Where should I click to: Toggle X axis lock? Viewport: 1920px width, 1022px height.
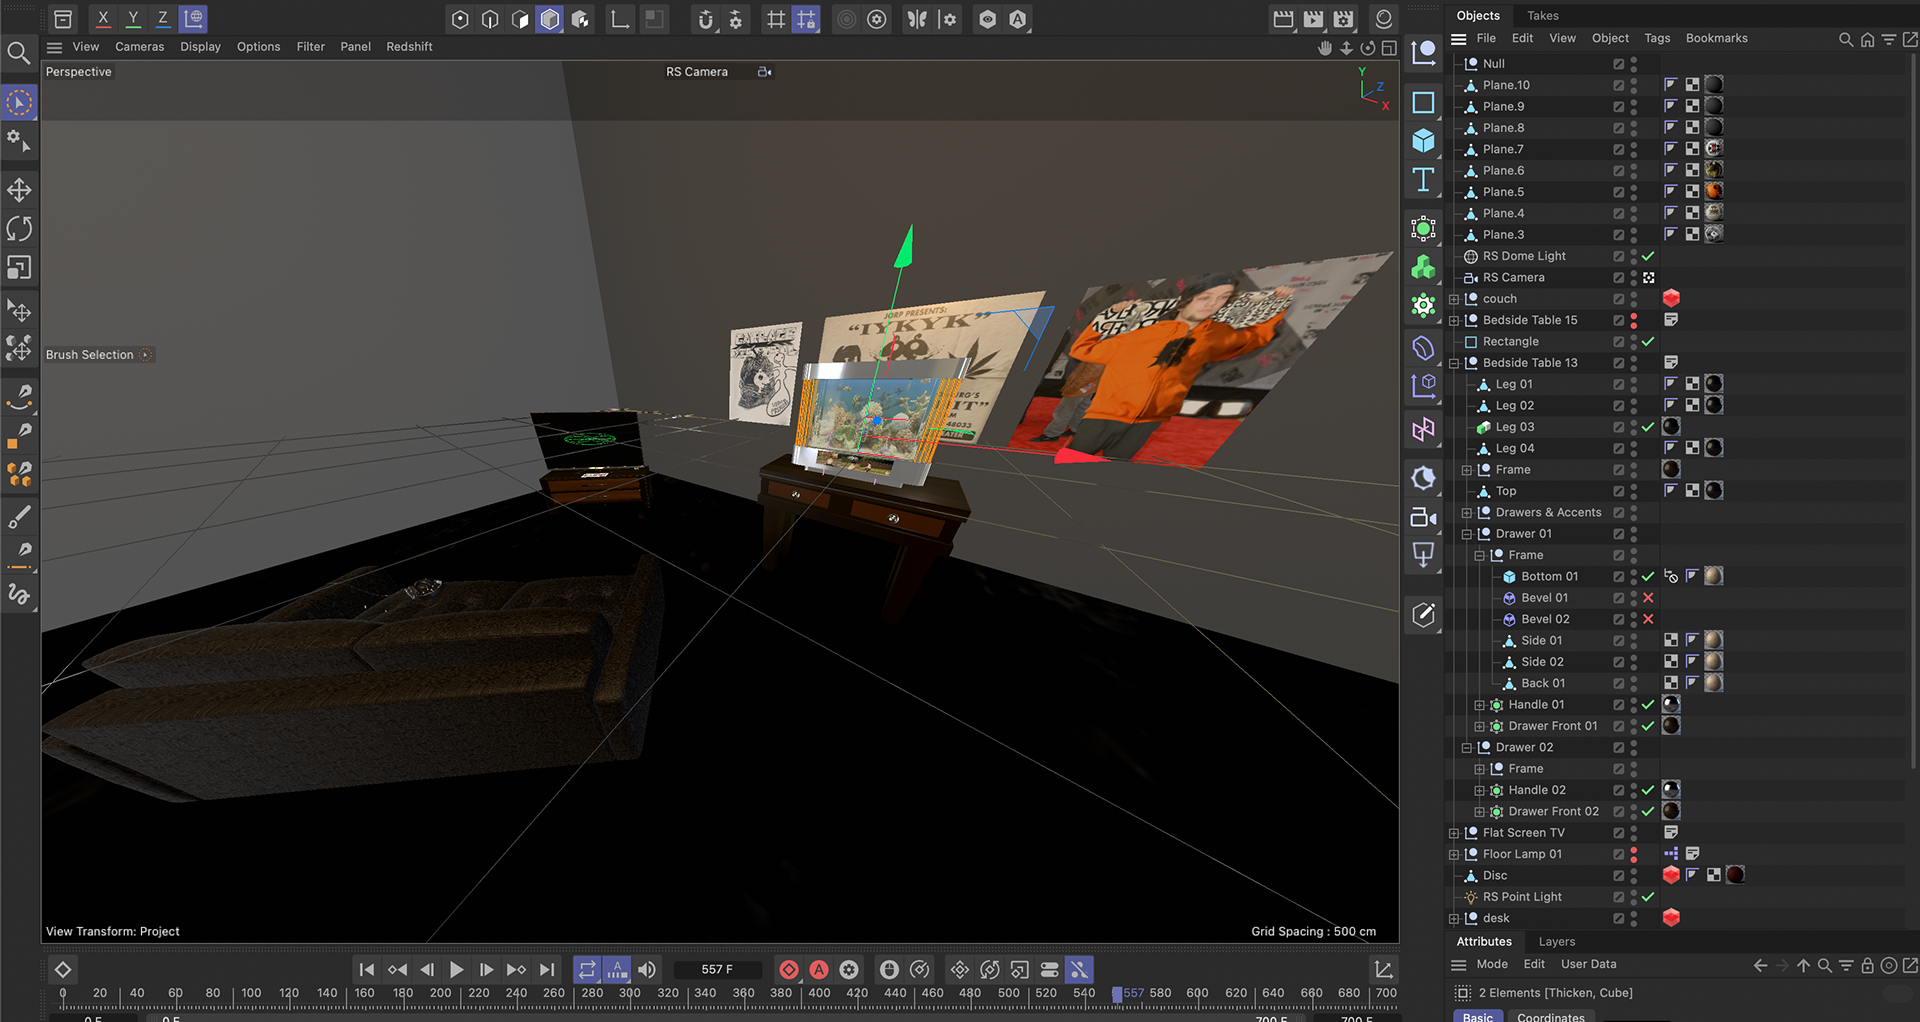click(x=103, y=18)
